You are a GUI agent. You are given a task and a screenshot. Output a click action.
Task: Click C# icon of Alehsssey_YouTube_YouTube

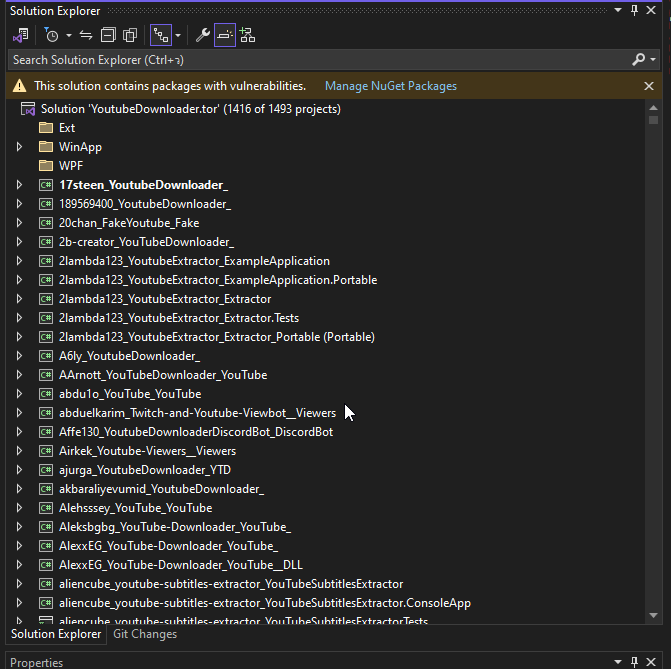pos(46,508)
